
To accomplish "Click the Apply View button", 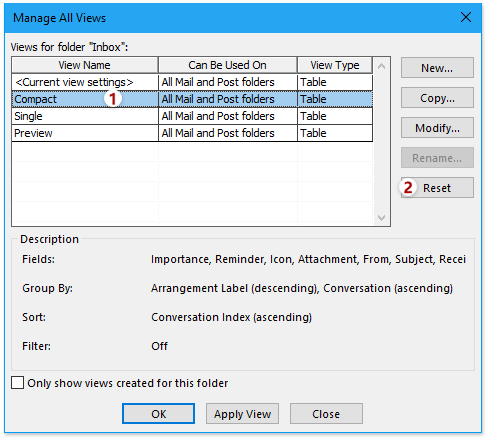I will 242,414.
